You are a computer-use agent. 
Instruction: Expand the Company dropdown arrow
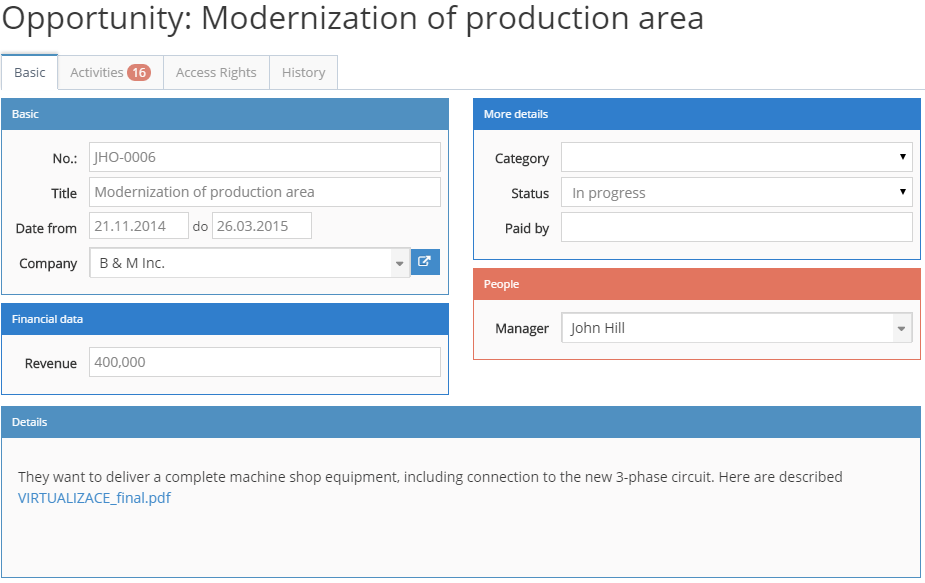[x=399, y=263]
